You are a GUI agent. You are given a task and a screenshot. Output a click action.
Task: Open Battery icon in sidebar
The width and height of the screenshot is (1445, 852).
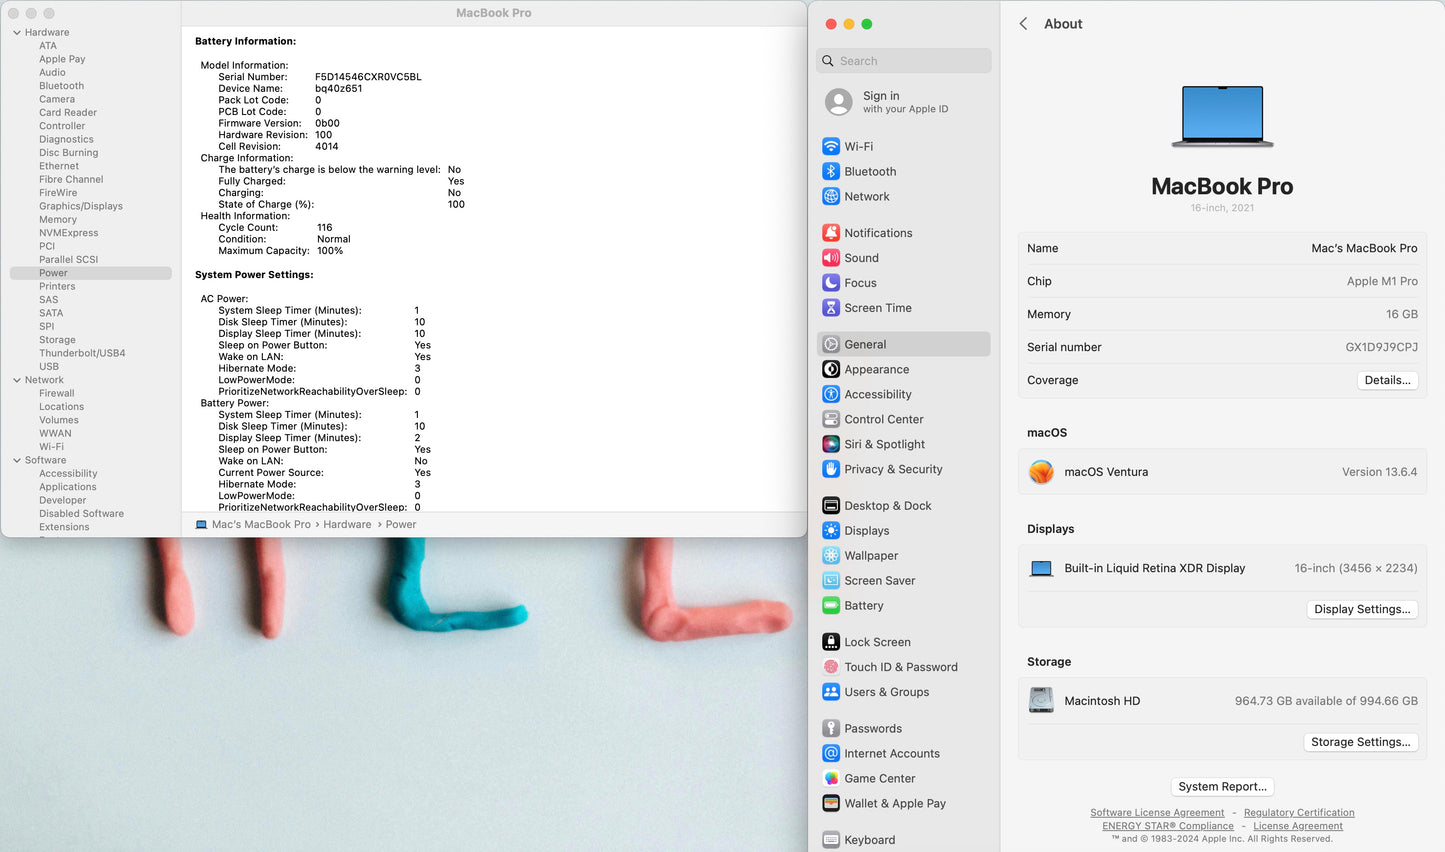tap(831, 605)
